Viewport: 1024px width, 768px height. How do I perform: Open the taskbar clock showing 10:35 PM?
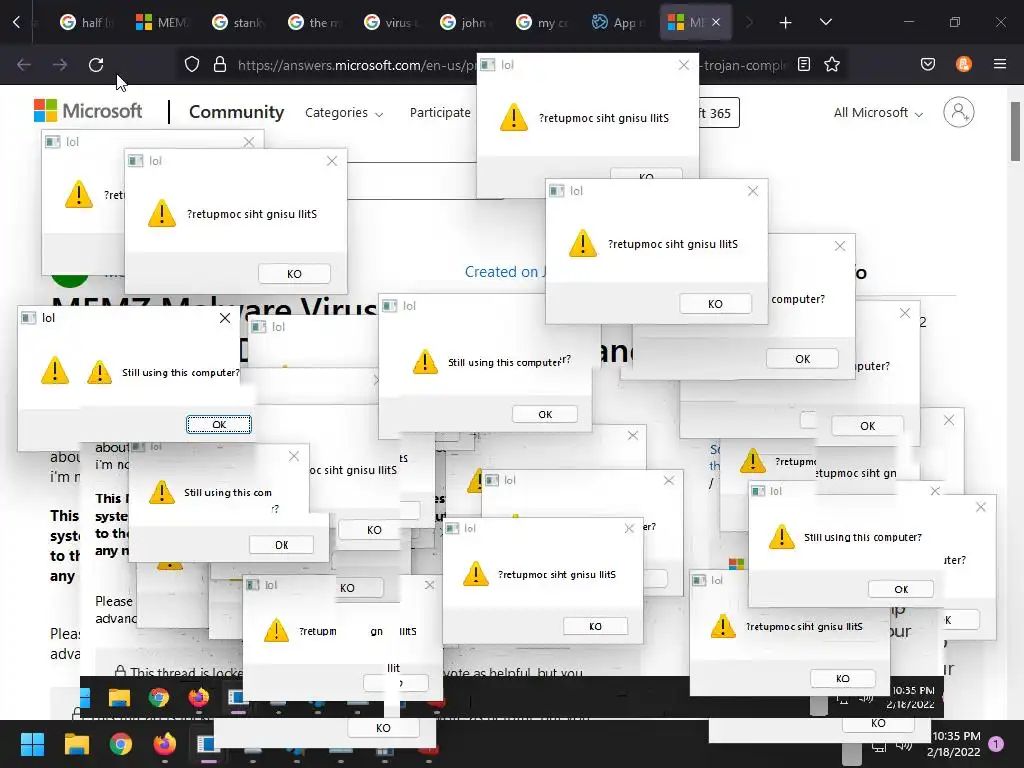[x=955, y=744]
